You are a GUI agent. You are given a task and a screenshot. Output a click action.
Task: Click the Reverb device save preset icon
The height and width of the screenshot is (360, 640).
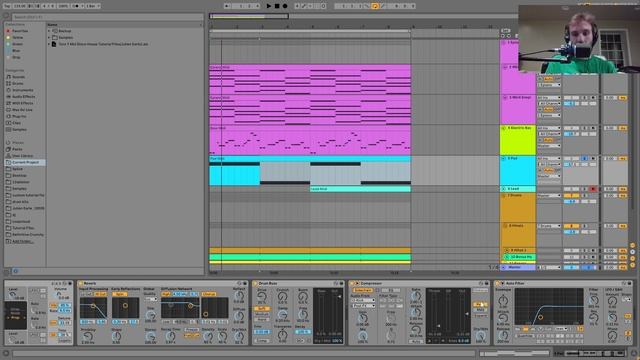244,283
